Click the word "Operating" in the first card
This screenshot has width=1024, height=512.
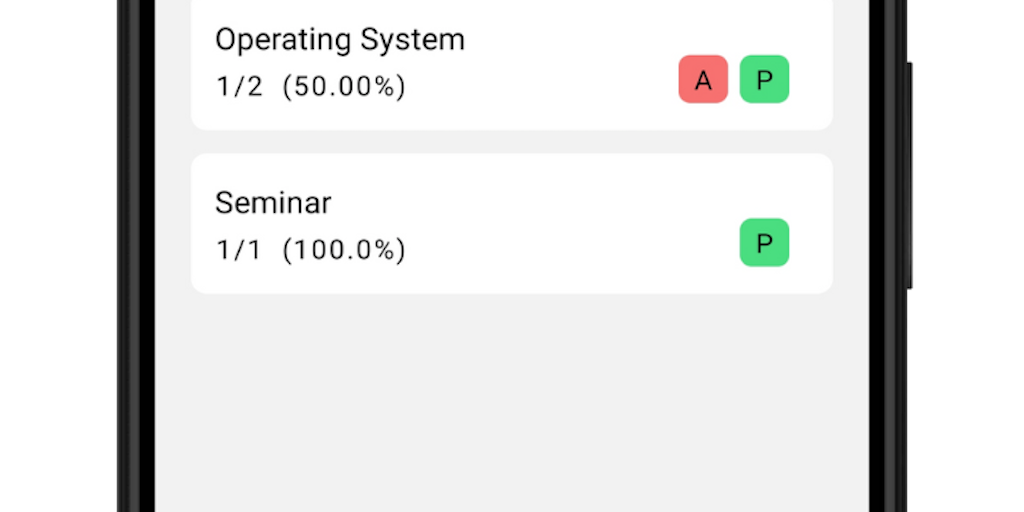pos(283,40)
